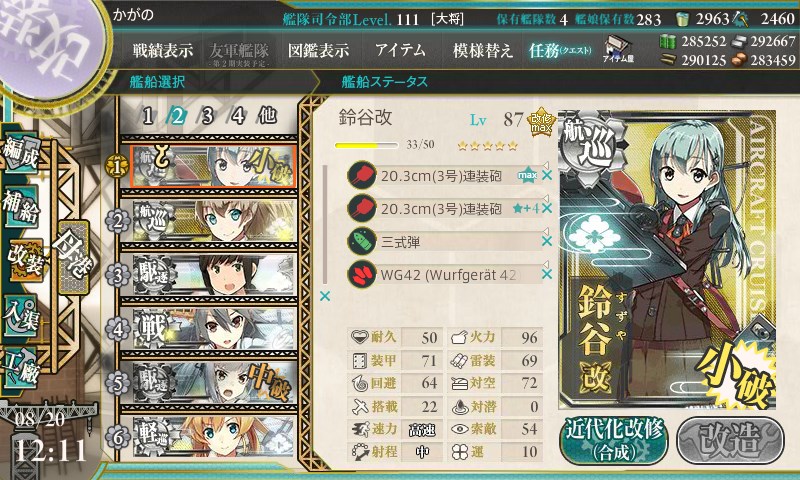Switch to fleet tab 3
The width and height of the screenshot is (800, 480).
(208, 116)
